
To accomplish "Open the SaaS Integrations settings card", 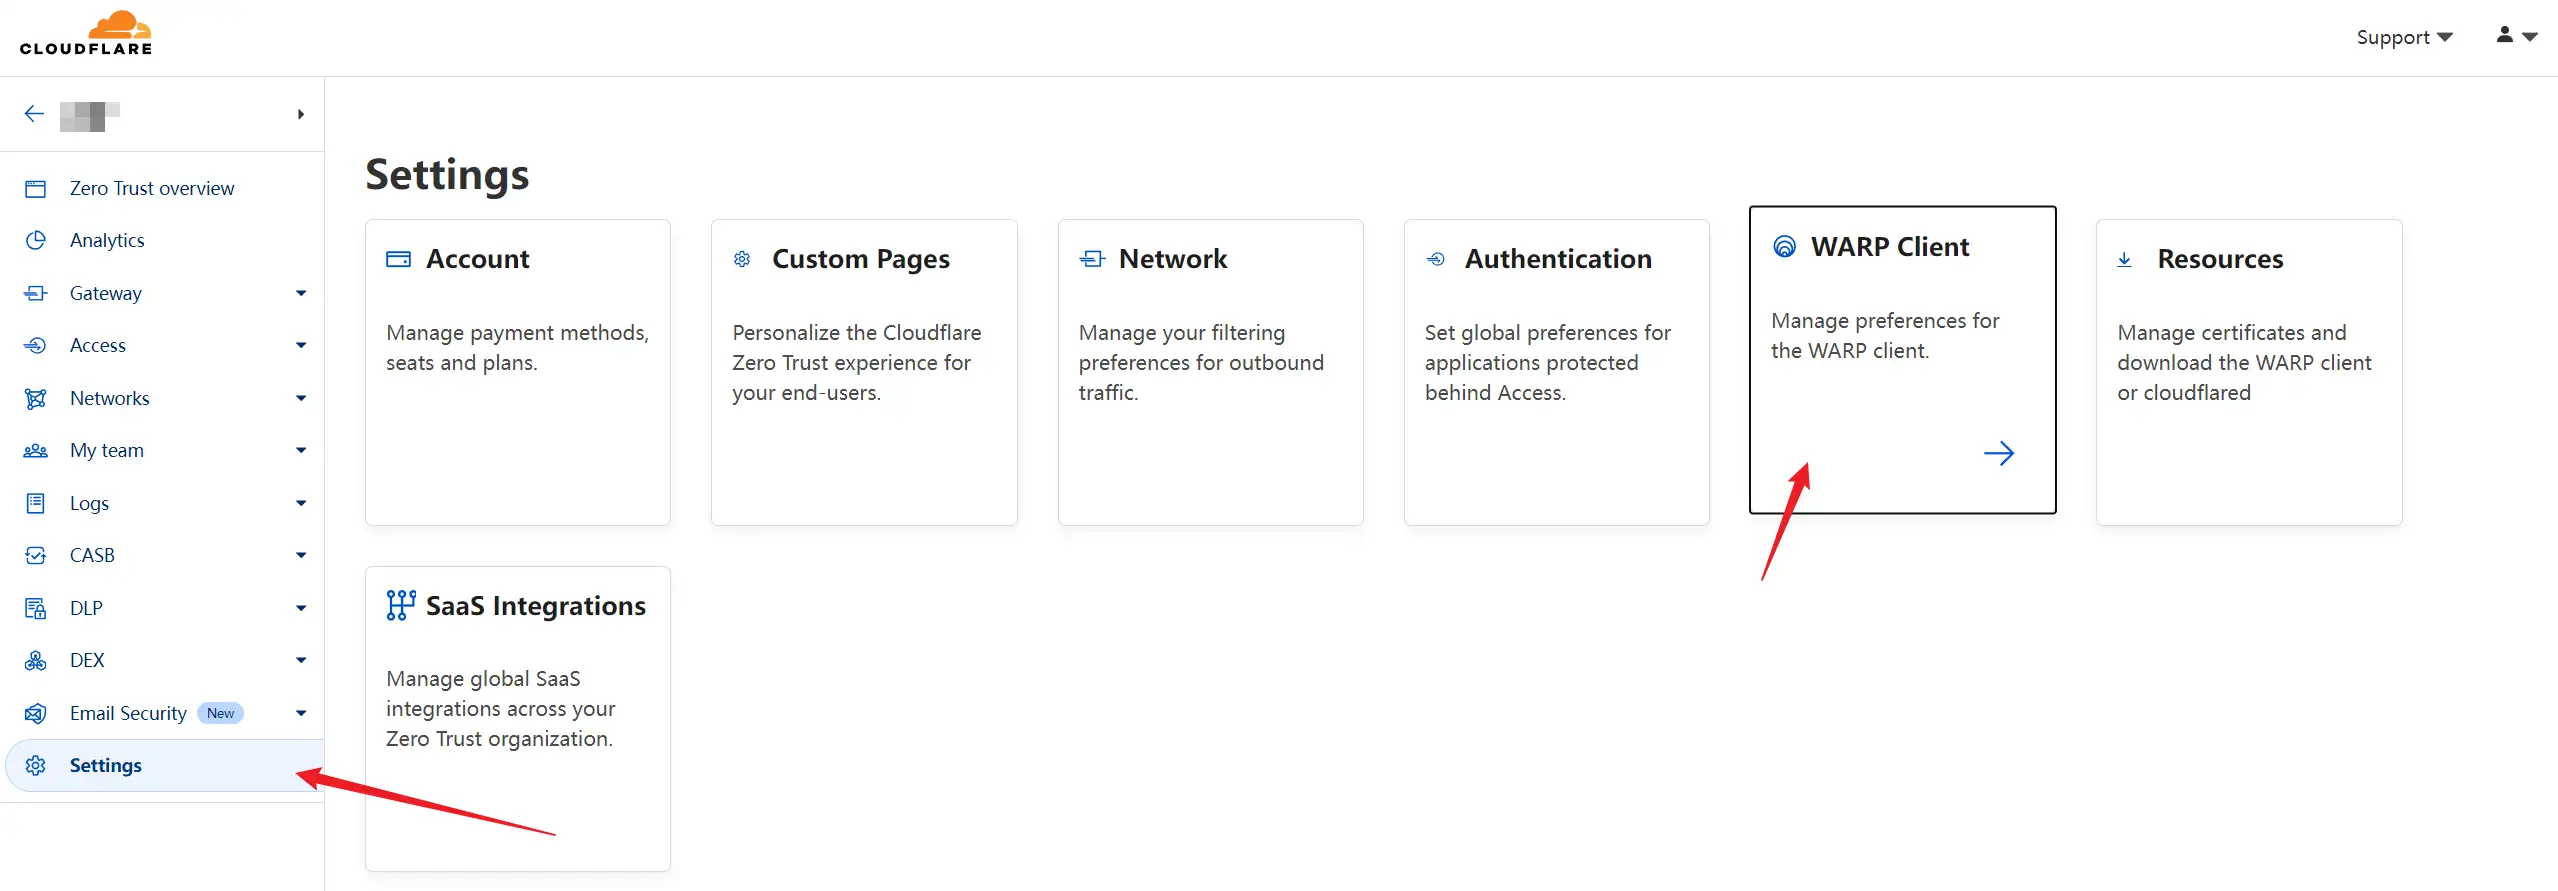I will coord(518,719).
